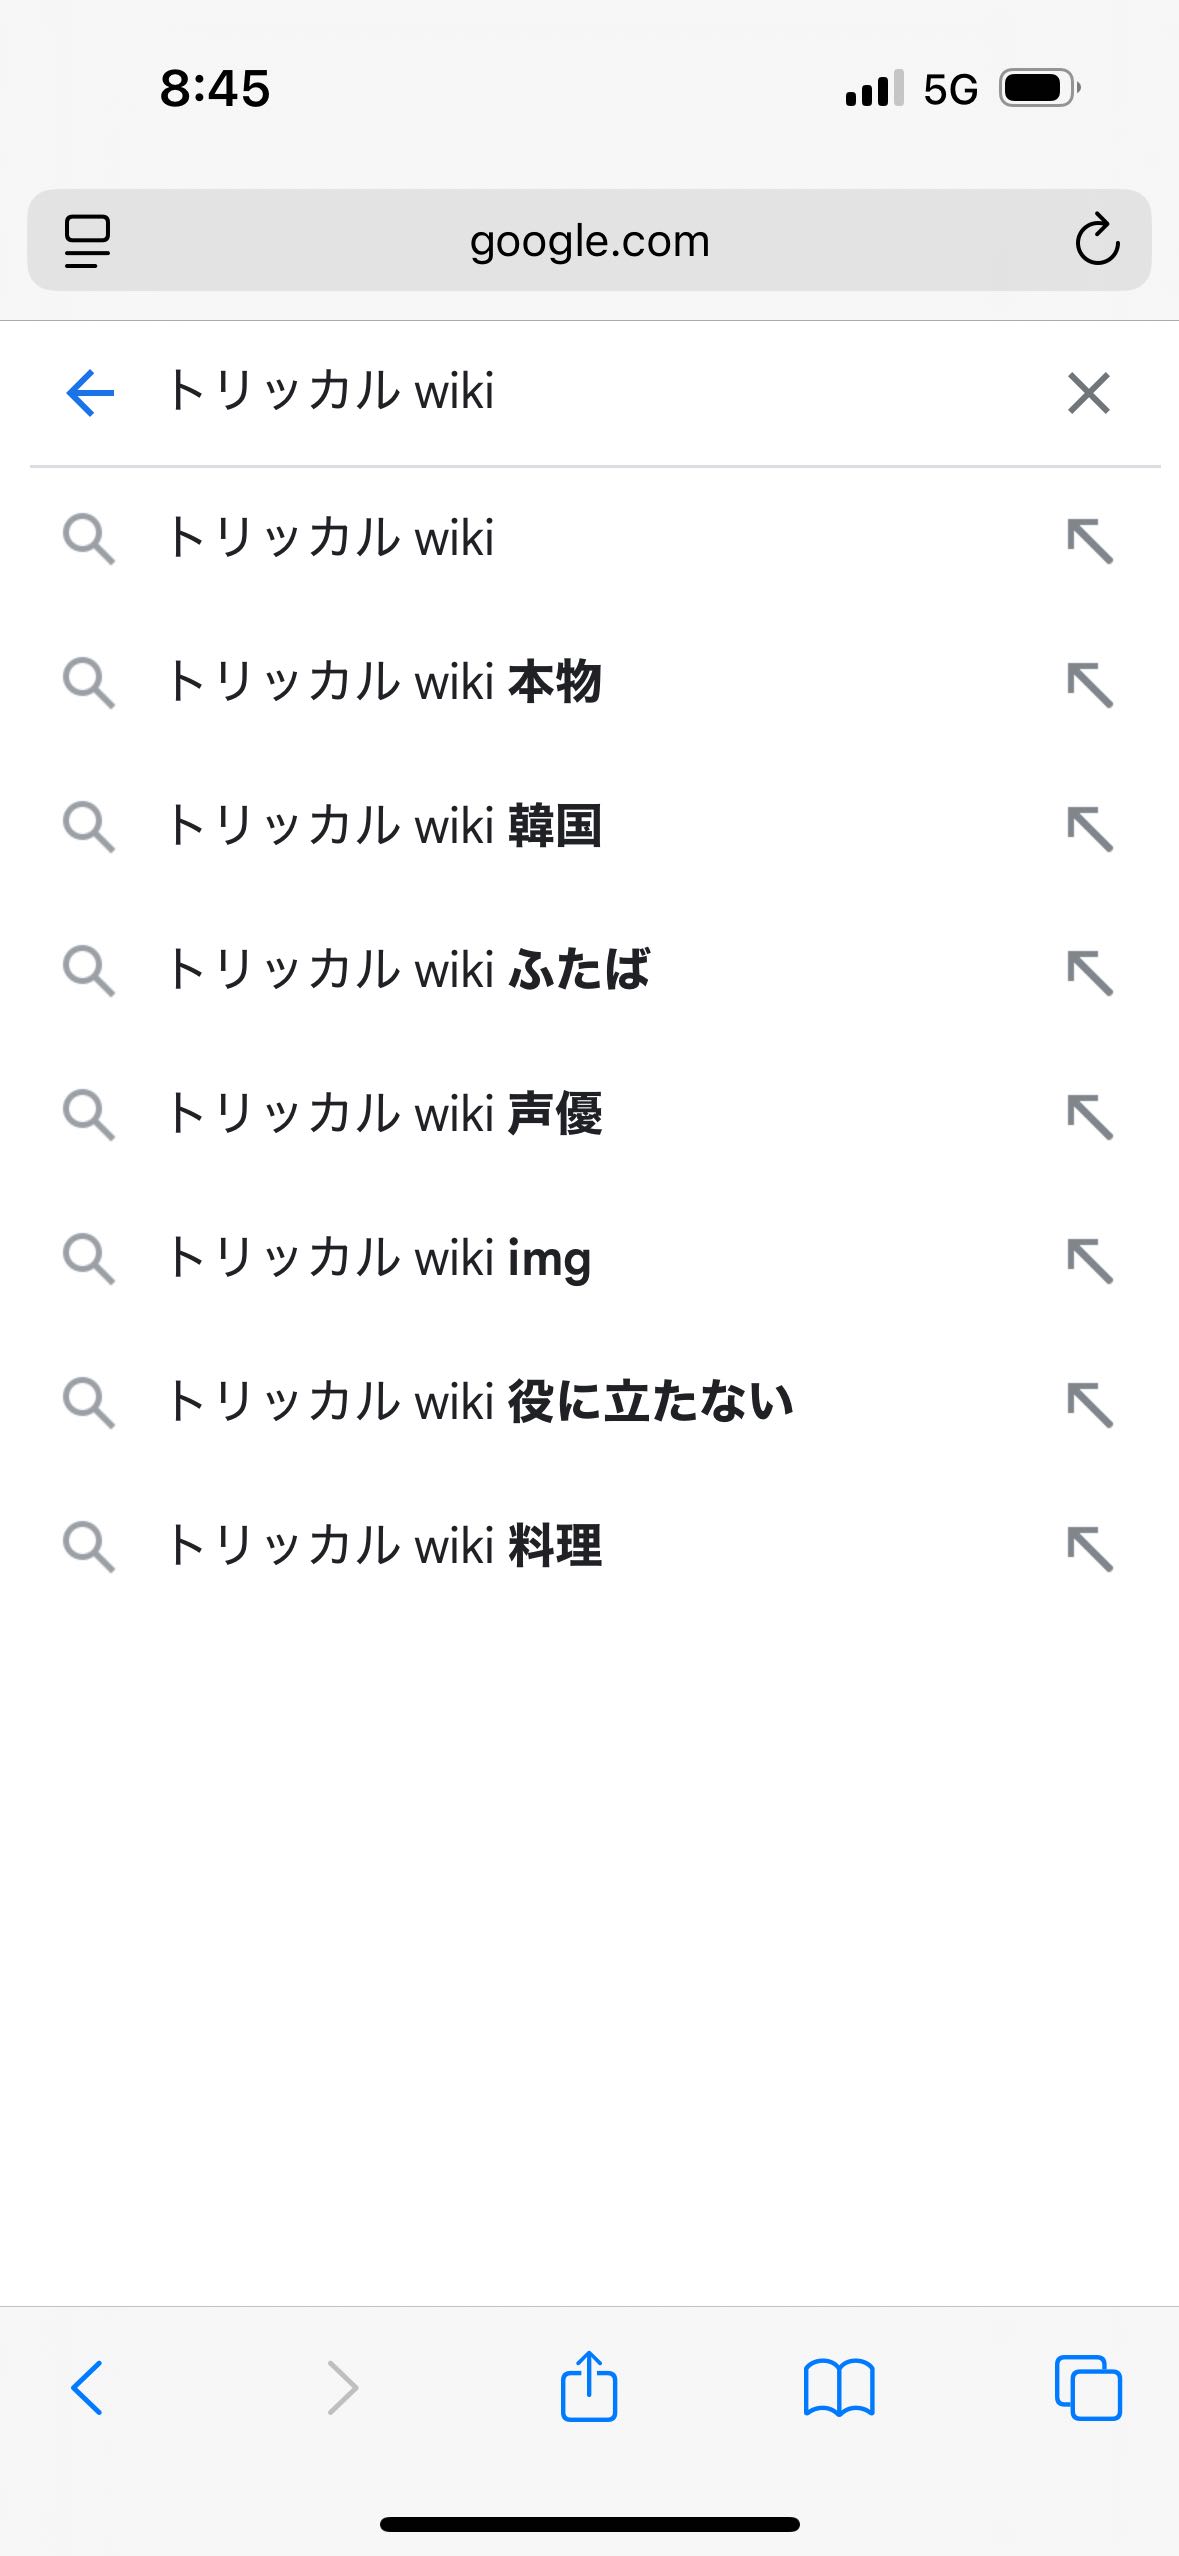Go back with Safari's bottom back chevron
Image resolution: width=1179 pixels, height=2556 pixels.
click(88, 2388)
